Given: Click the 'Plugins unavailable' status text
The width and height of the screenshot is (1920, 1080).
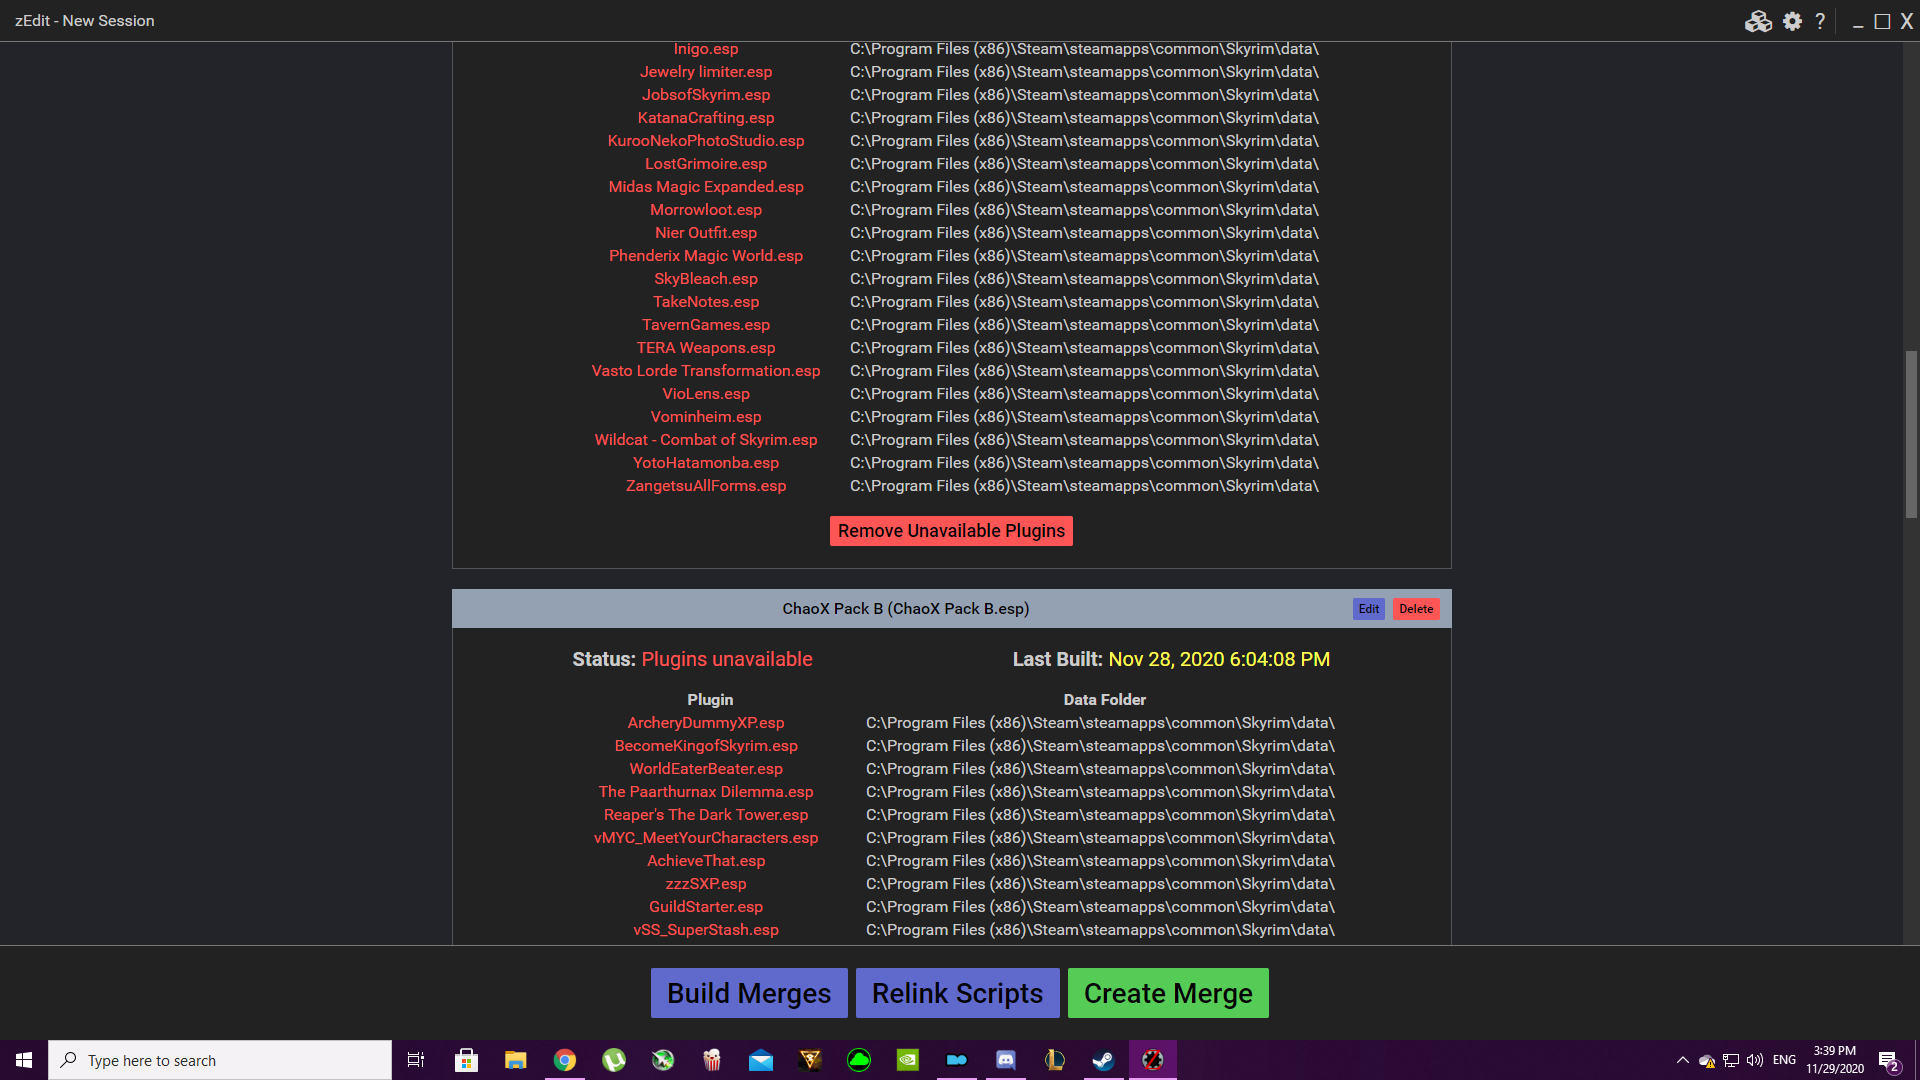Looking at the screenshot, I should (727, 660).
